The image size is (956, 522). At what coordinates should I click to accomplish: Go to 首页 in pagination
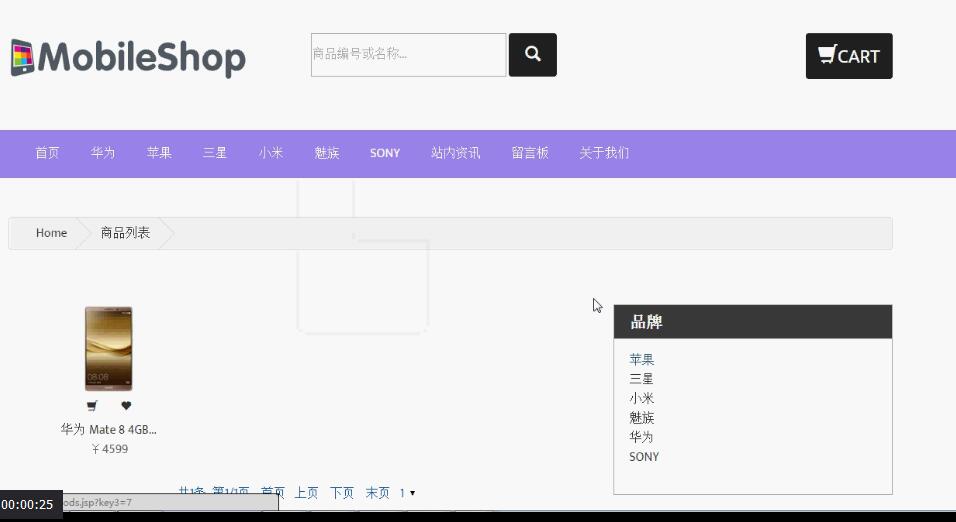pos(273,492)
